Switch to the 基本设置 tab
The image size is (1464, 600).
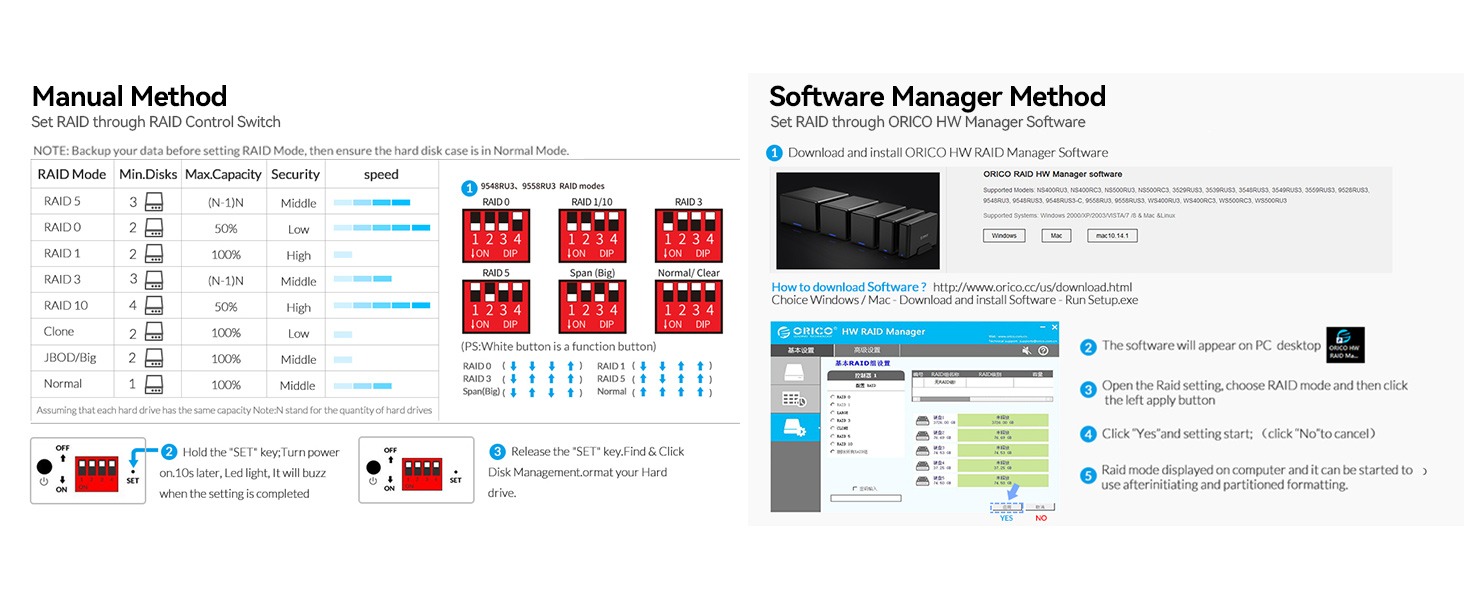click(800, 350)
